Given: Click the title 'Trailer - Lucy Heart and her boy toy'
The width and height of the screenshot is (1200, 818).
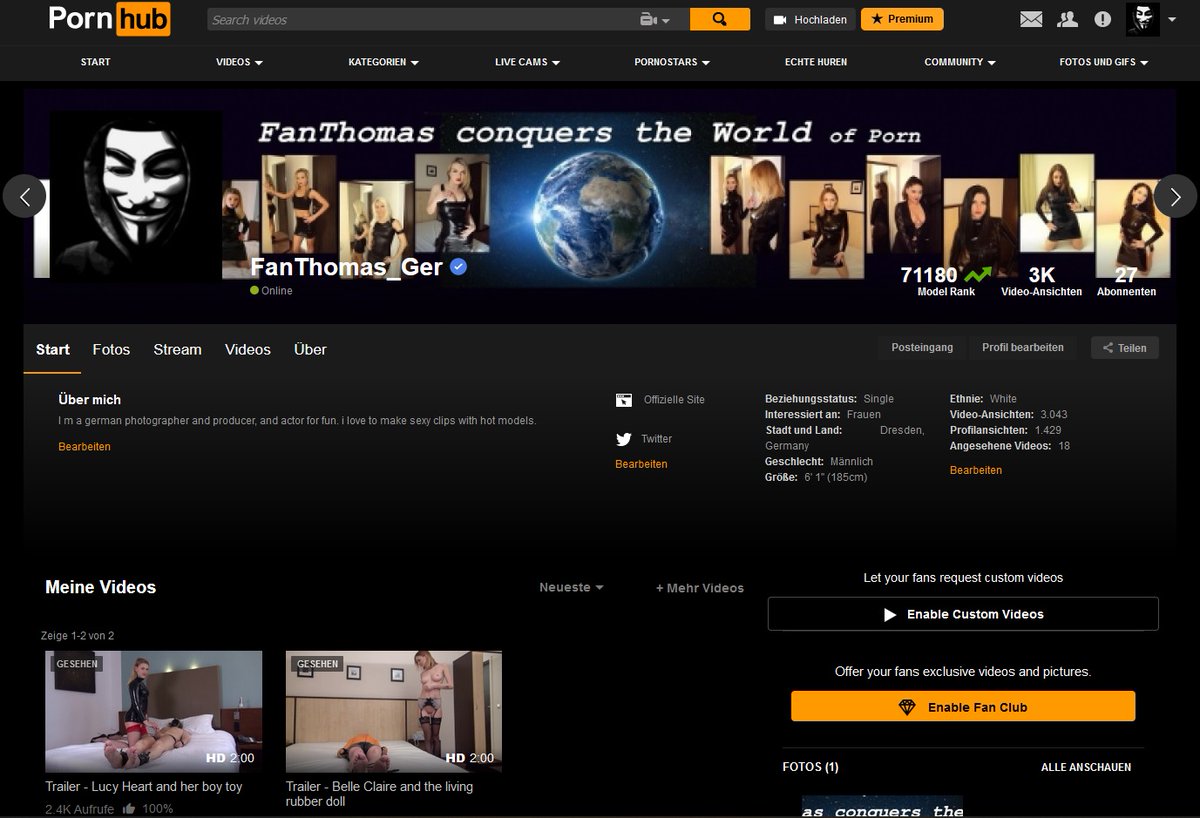Looking at the screenshot, I should (x=144, y=787).
